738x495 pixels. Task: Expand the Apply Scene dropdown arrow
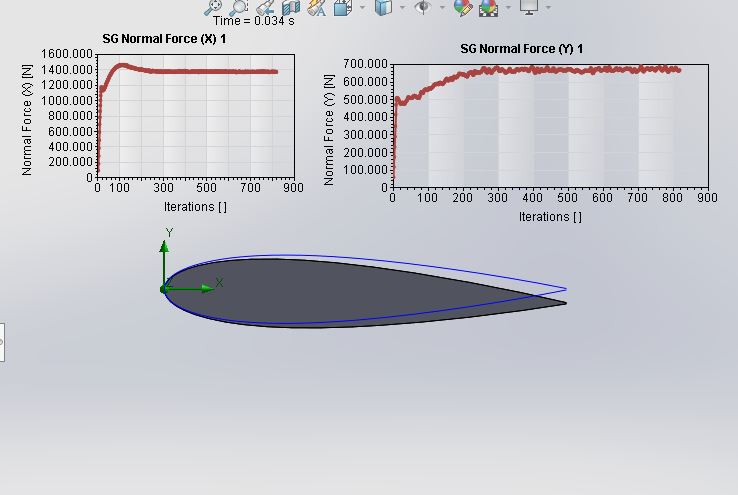pyautogui.click(x=508, y=7)
